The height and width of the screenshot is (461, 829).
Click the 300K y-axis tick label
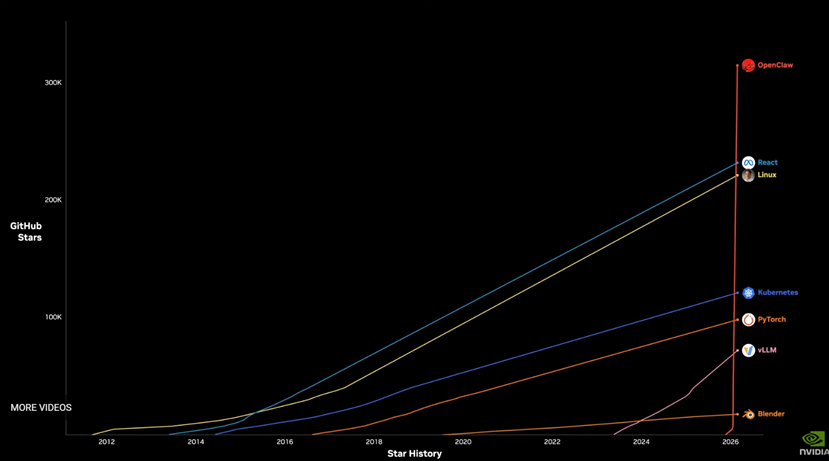coord(53,83)
